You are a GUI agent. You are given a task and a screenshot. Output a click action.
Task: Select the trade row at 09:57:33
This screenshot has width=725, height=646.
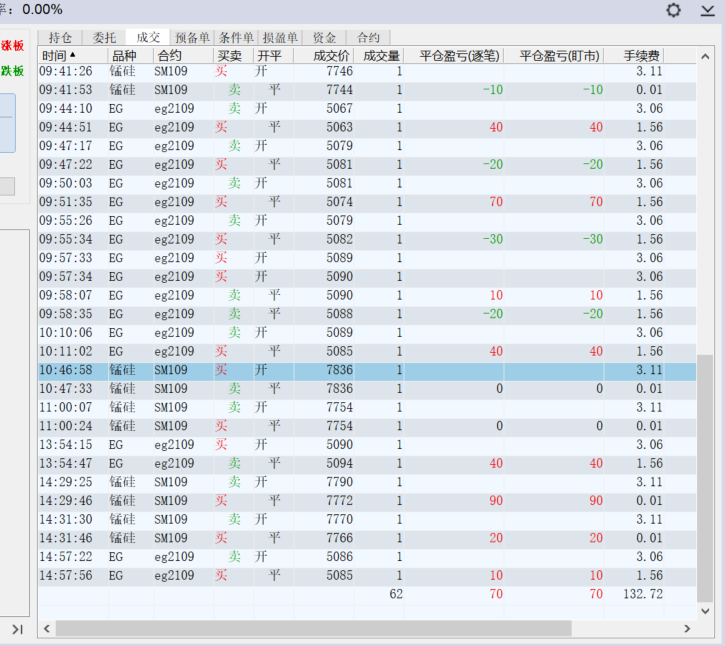367,258
